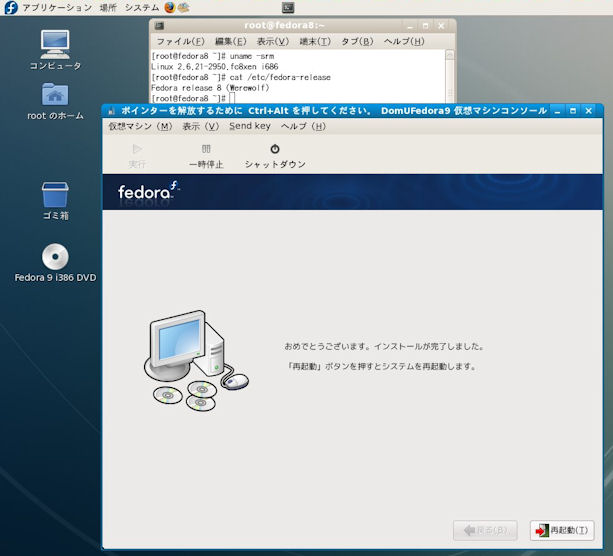This screenshot has width=613, height=556.
Task: Click the terminal window title bar icon
Action: pos(160,26)
